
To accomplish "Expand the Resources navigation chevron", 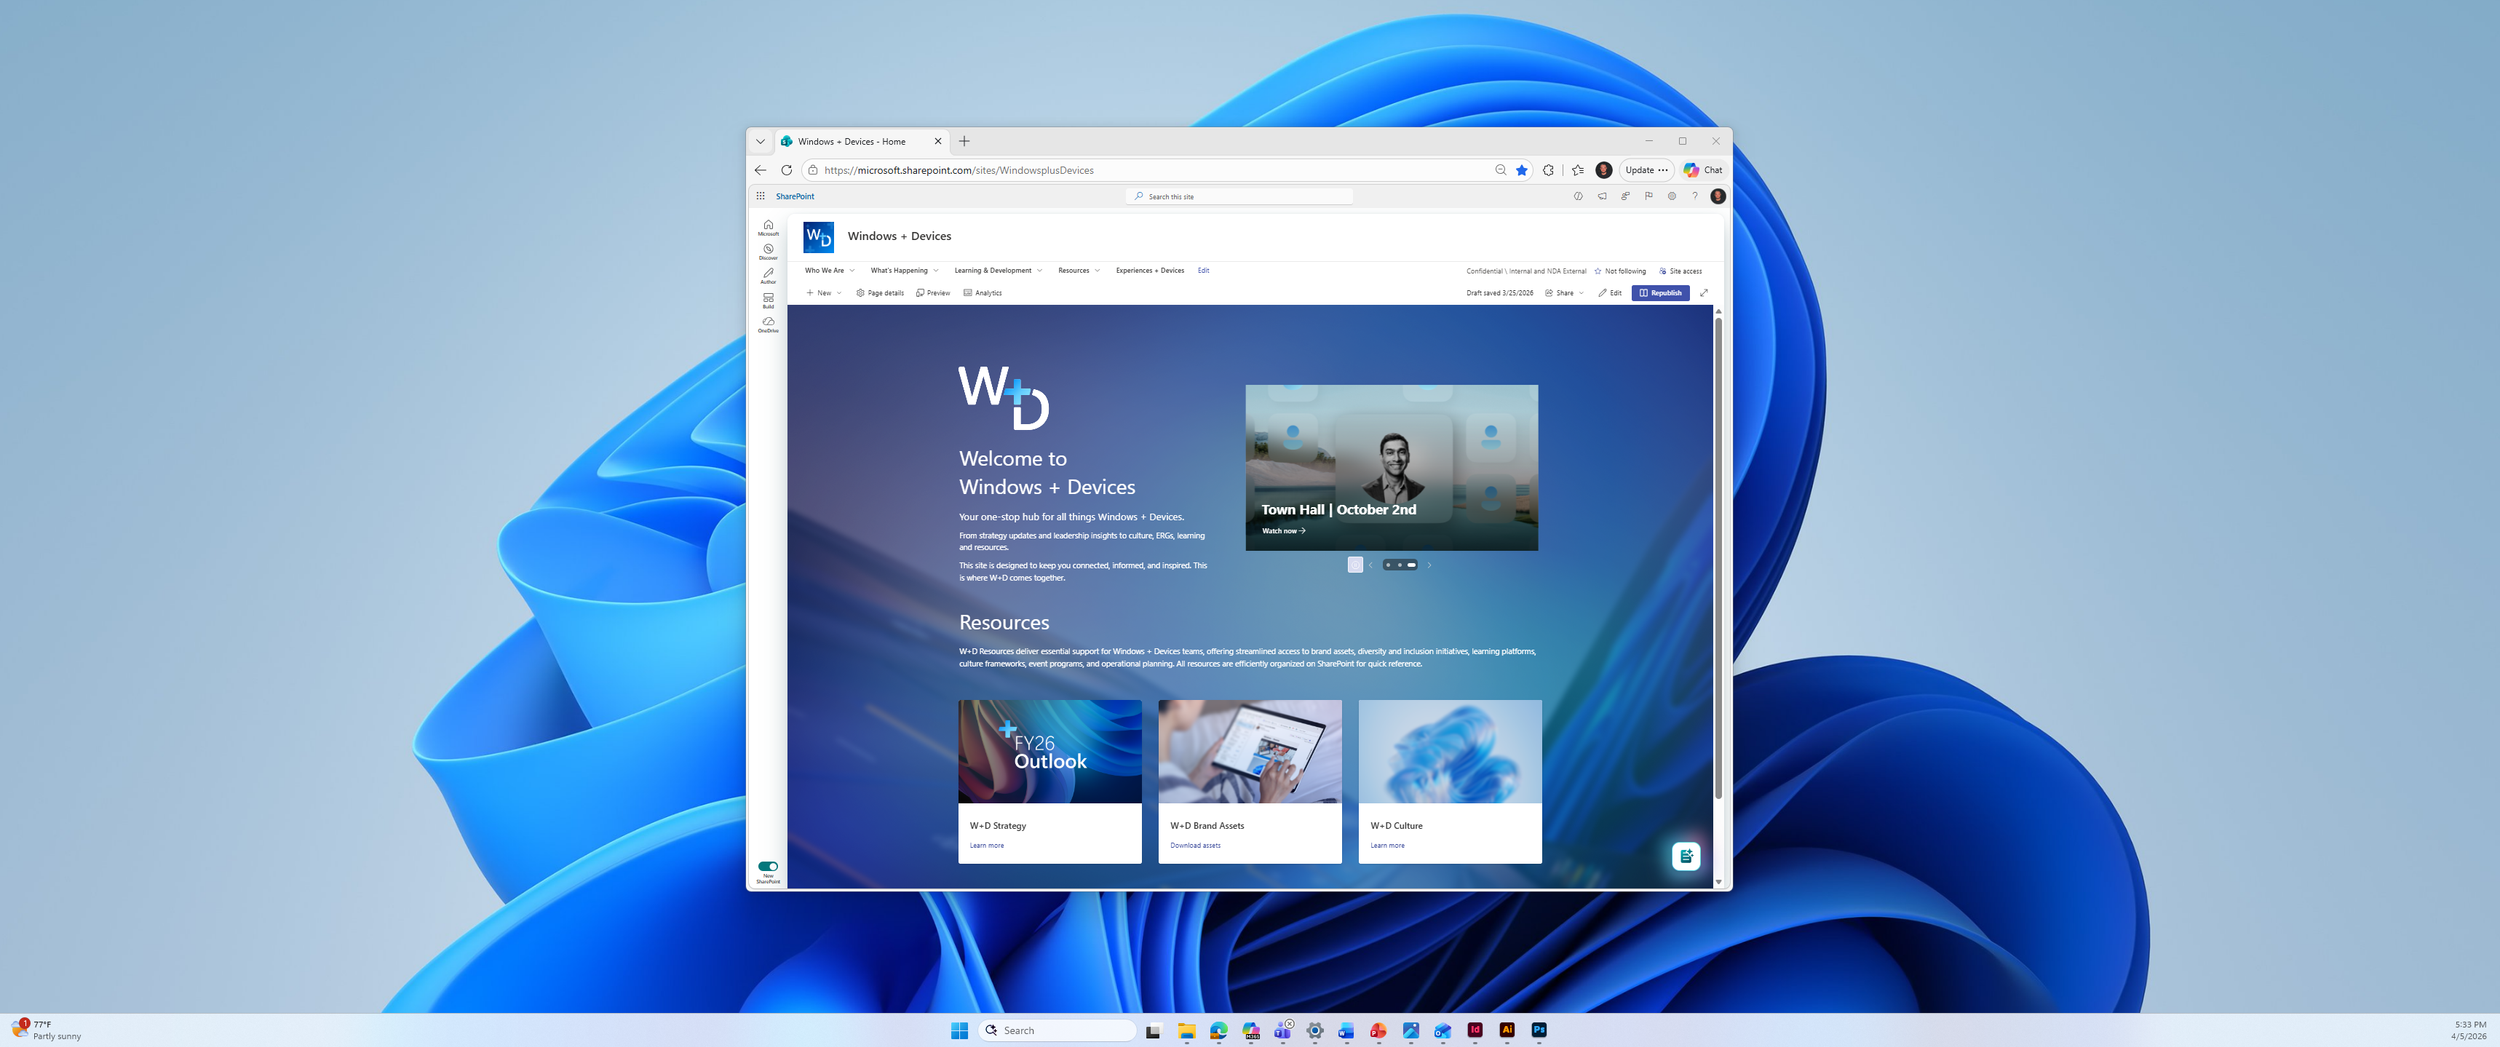I will coord(1097,271).
